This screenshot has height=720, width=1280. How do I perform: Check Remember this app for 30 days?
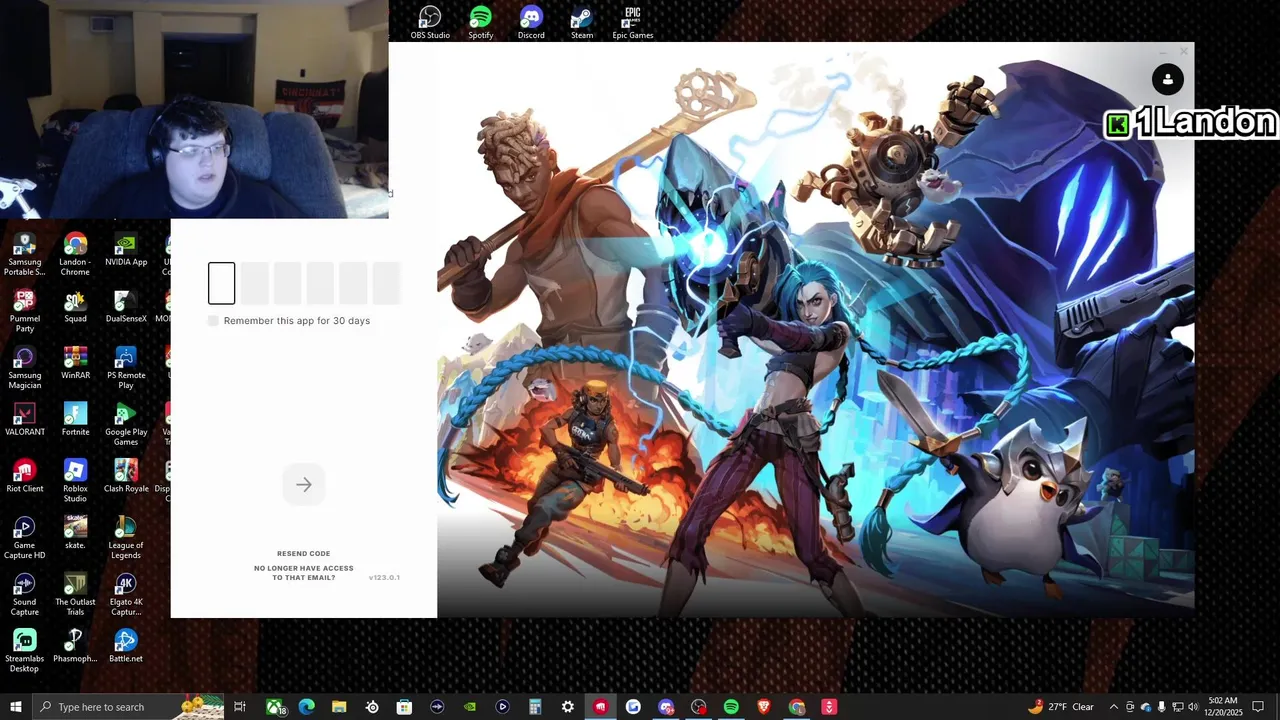click(x=213, y=321)
